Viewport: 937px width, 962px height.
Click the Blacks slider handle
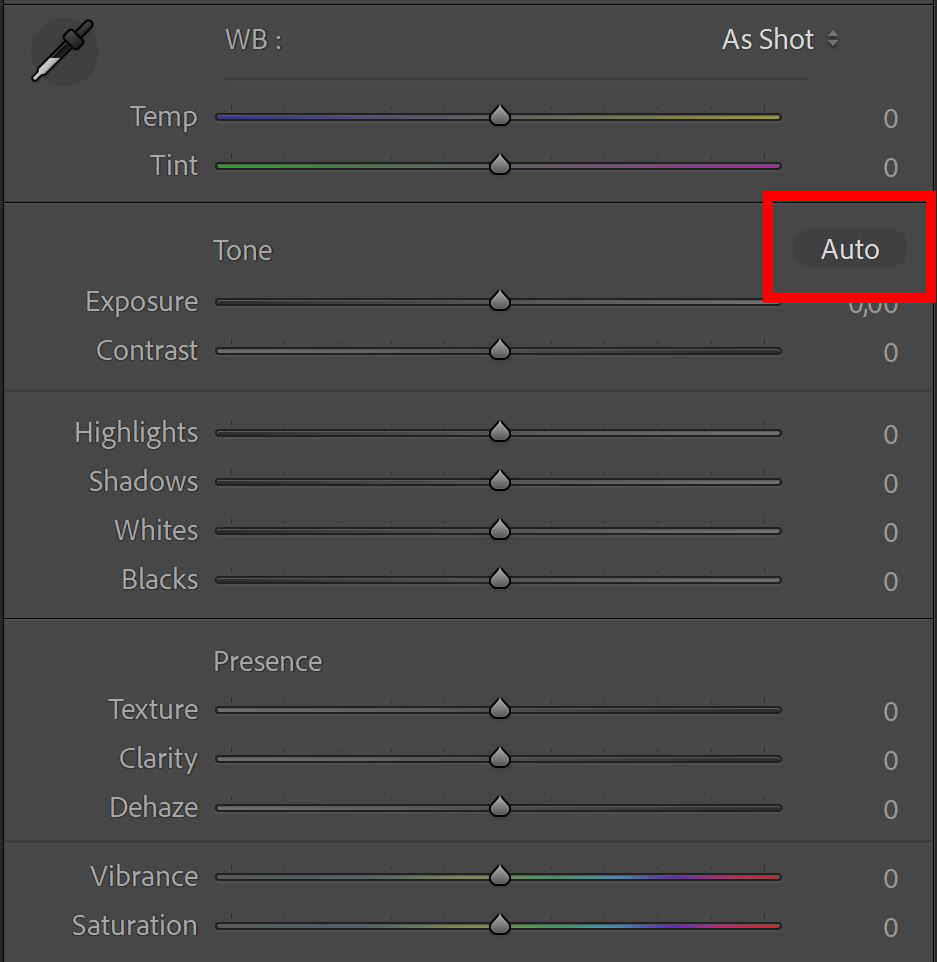pyautogui.click(x=500, y=579)
